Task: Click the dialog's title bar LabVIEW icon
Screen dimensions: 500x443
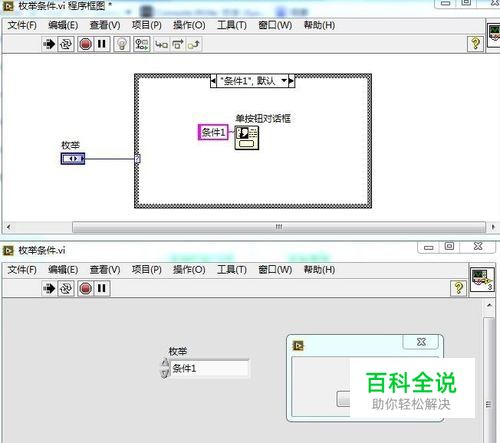Action: pyautogui.click(x=298, y=346)
